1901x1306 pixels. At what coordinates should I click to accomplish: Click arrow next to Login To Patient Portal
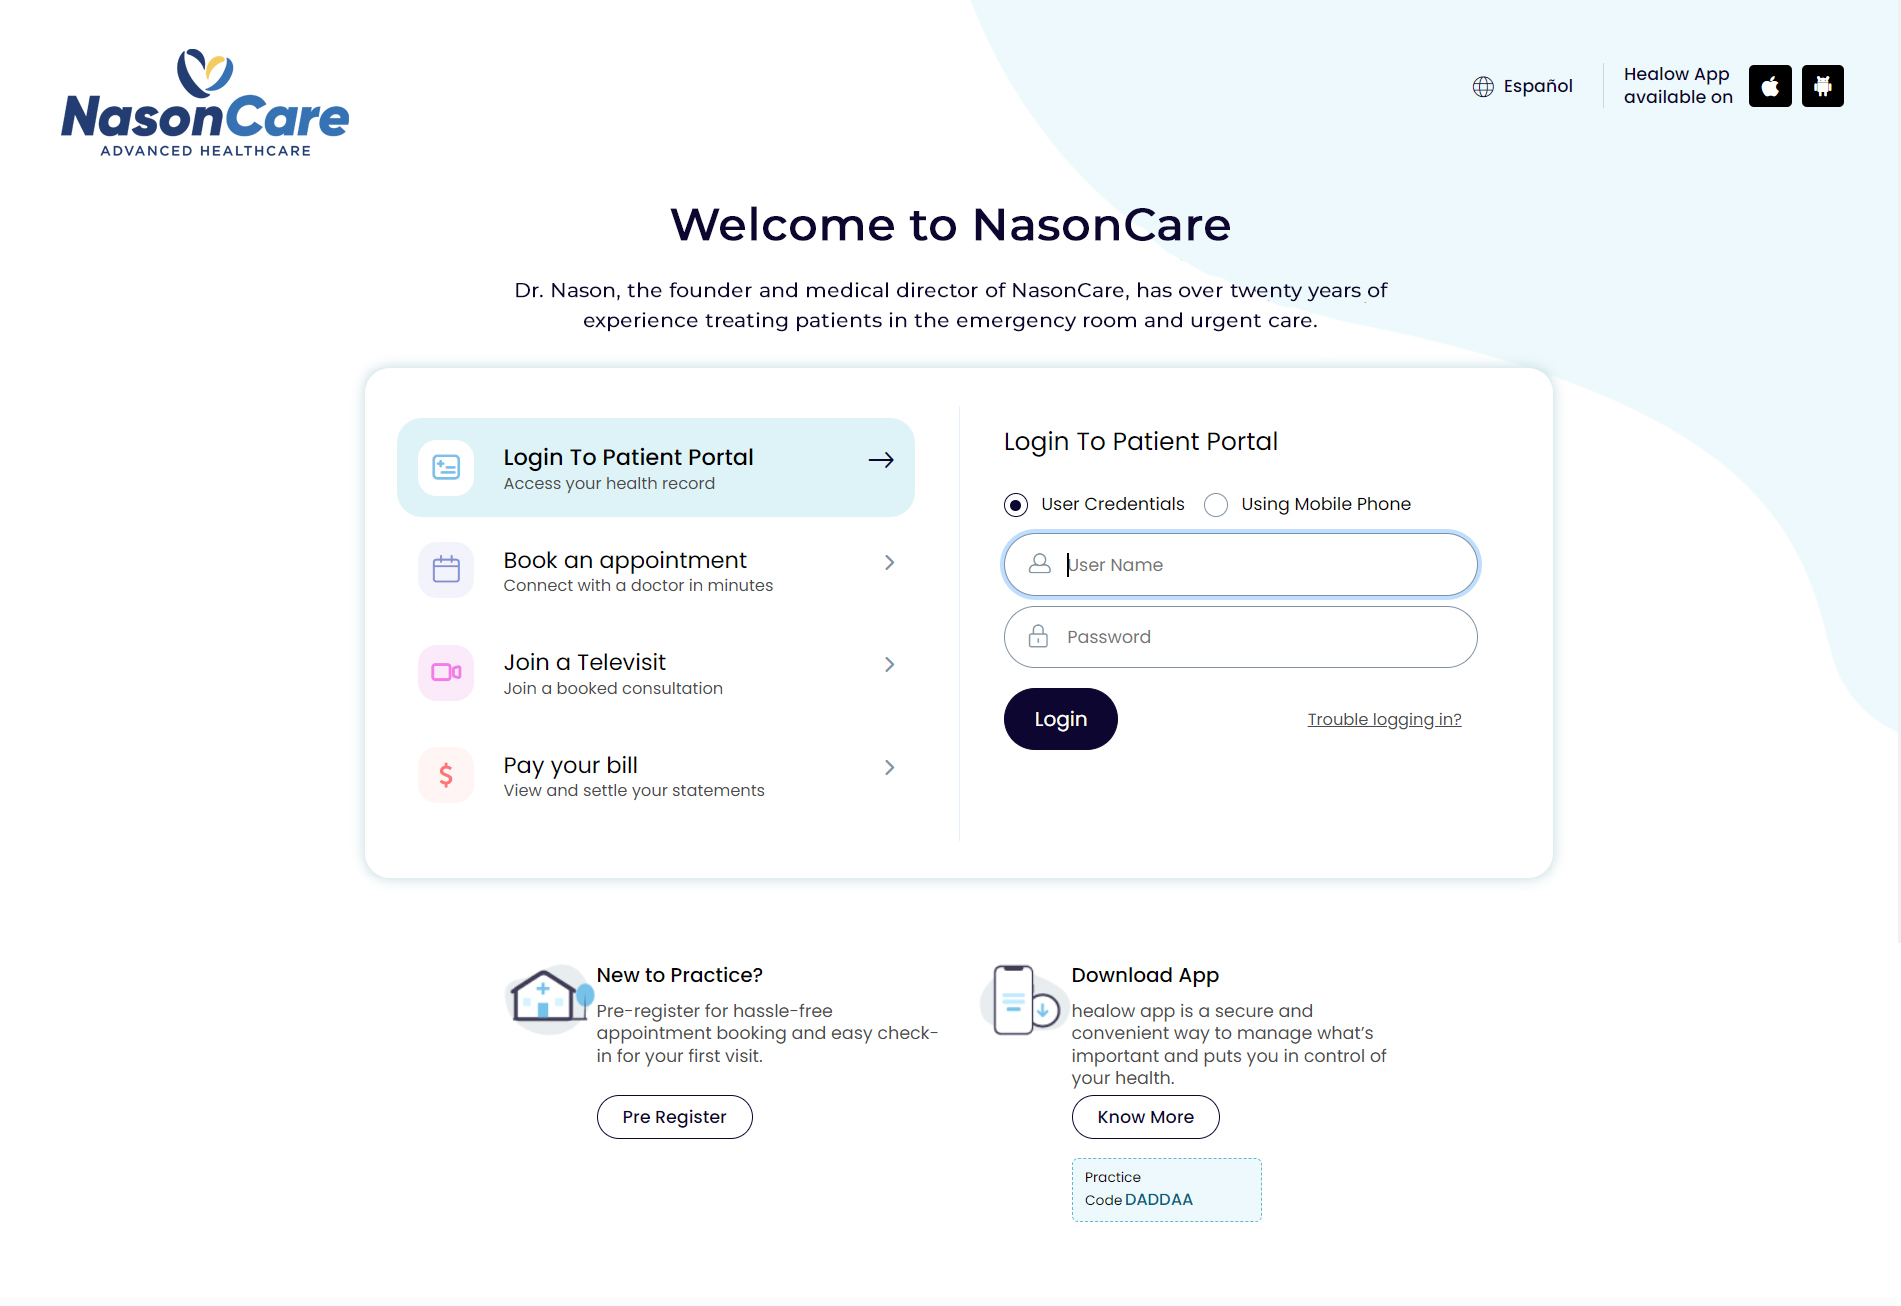click(881, 460)
